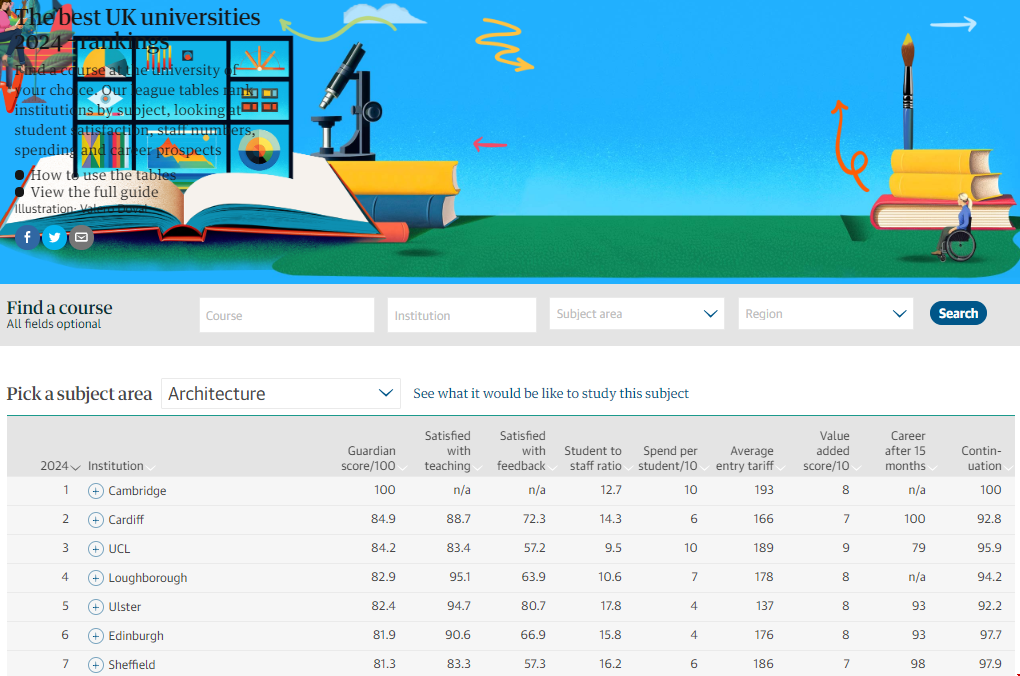Open the Region dropdown
This screenshot has width=1020, height=676.
coord(825,314)
